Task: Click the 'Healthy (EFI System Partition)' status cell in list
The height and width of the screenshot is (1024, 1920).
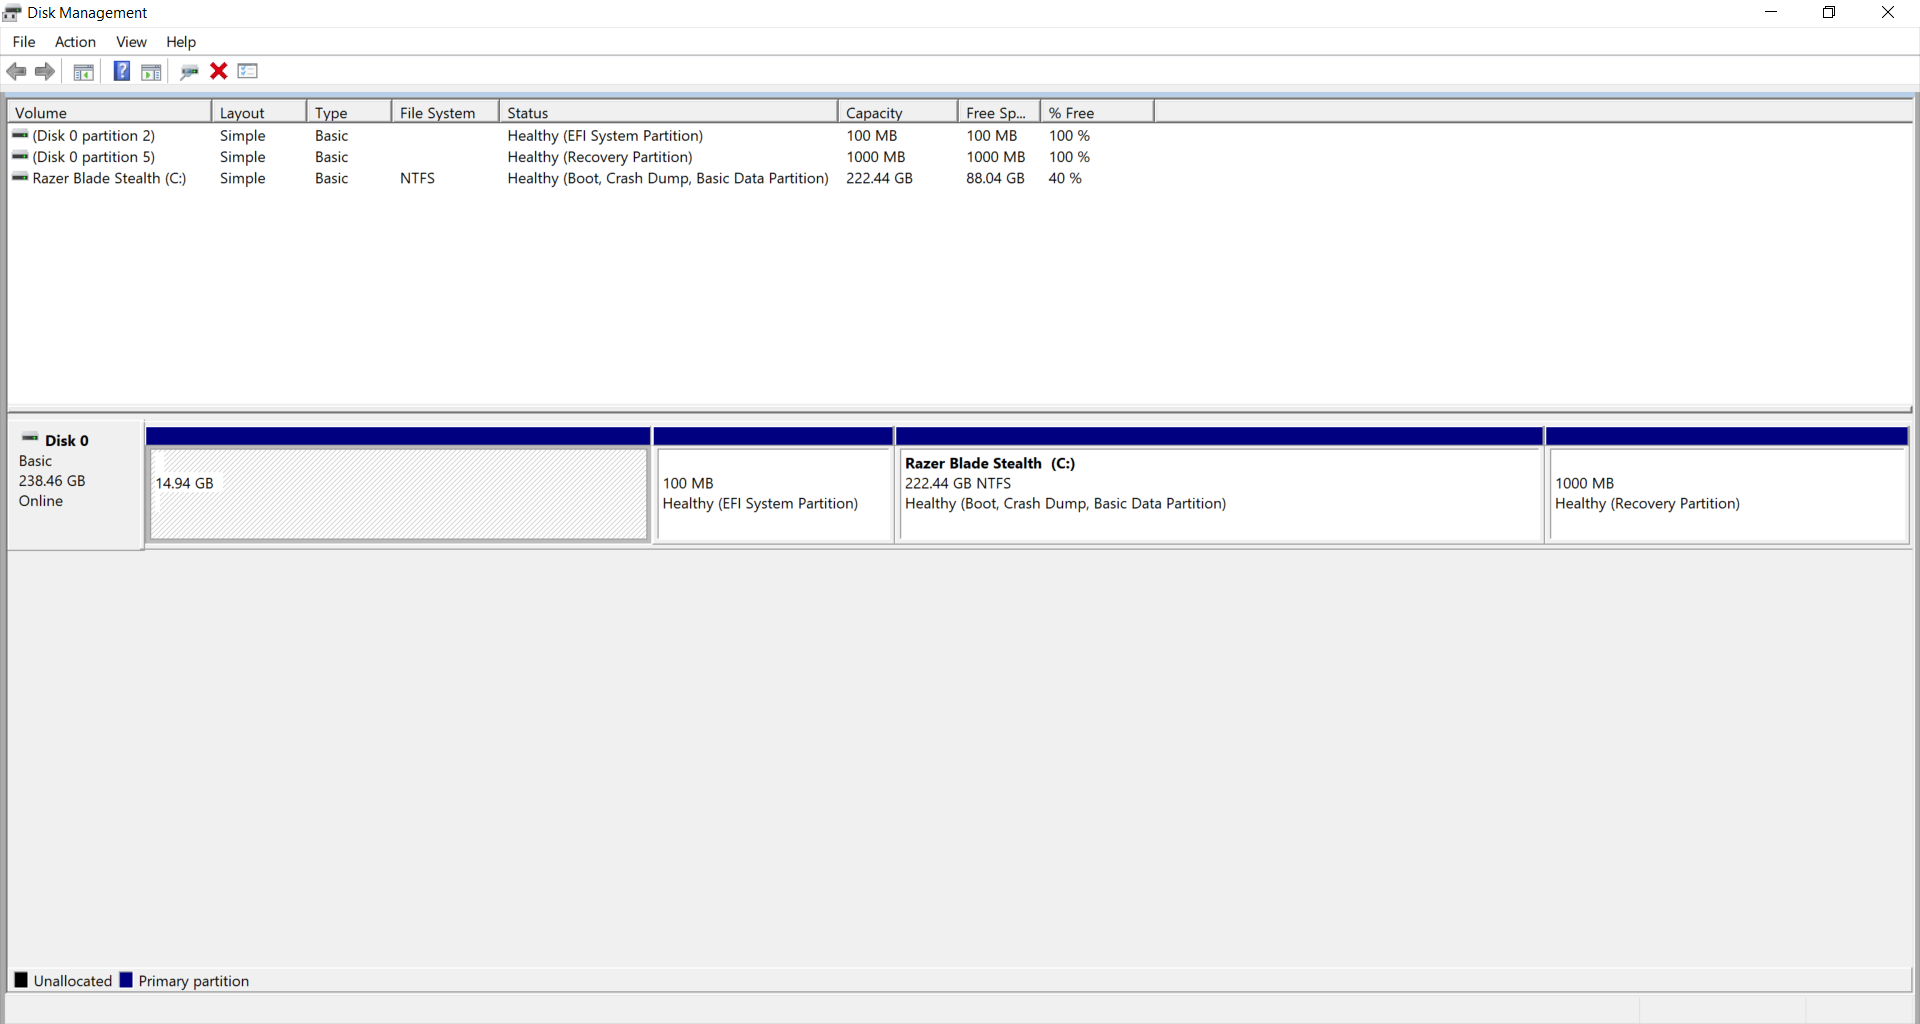Action: coord(605,135)
